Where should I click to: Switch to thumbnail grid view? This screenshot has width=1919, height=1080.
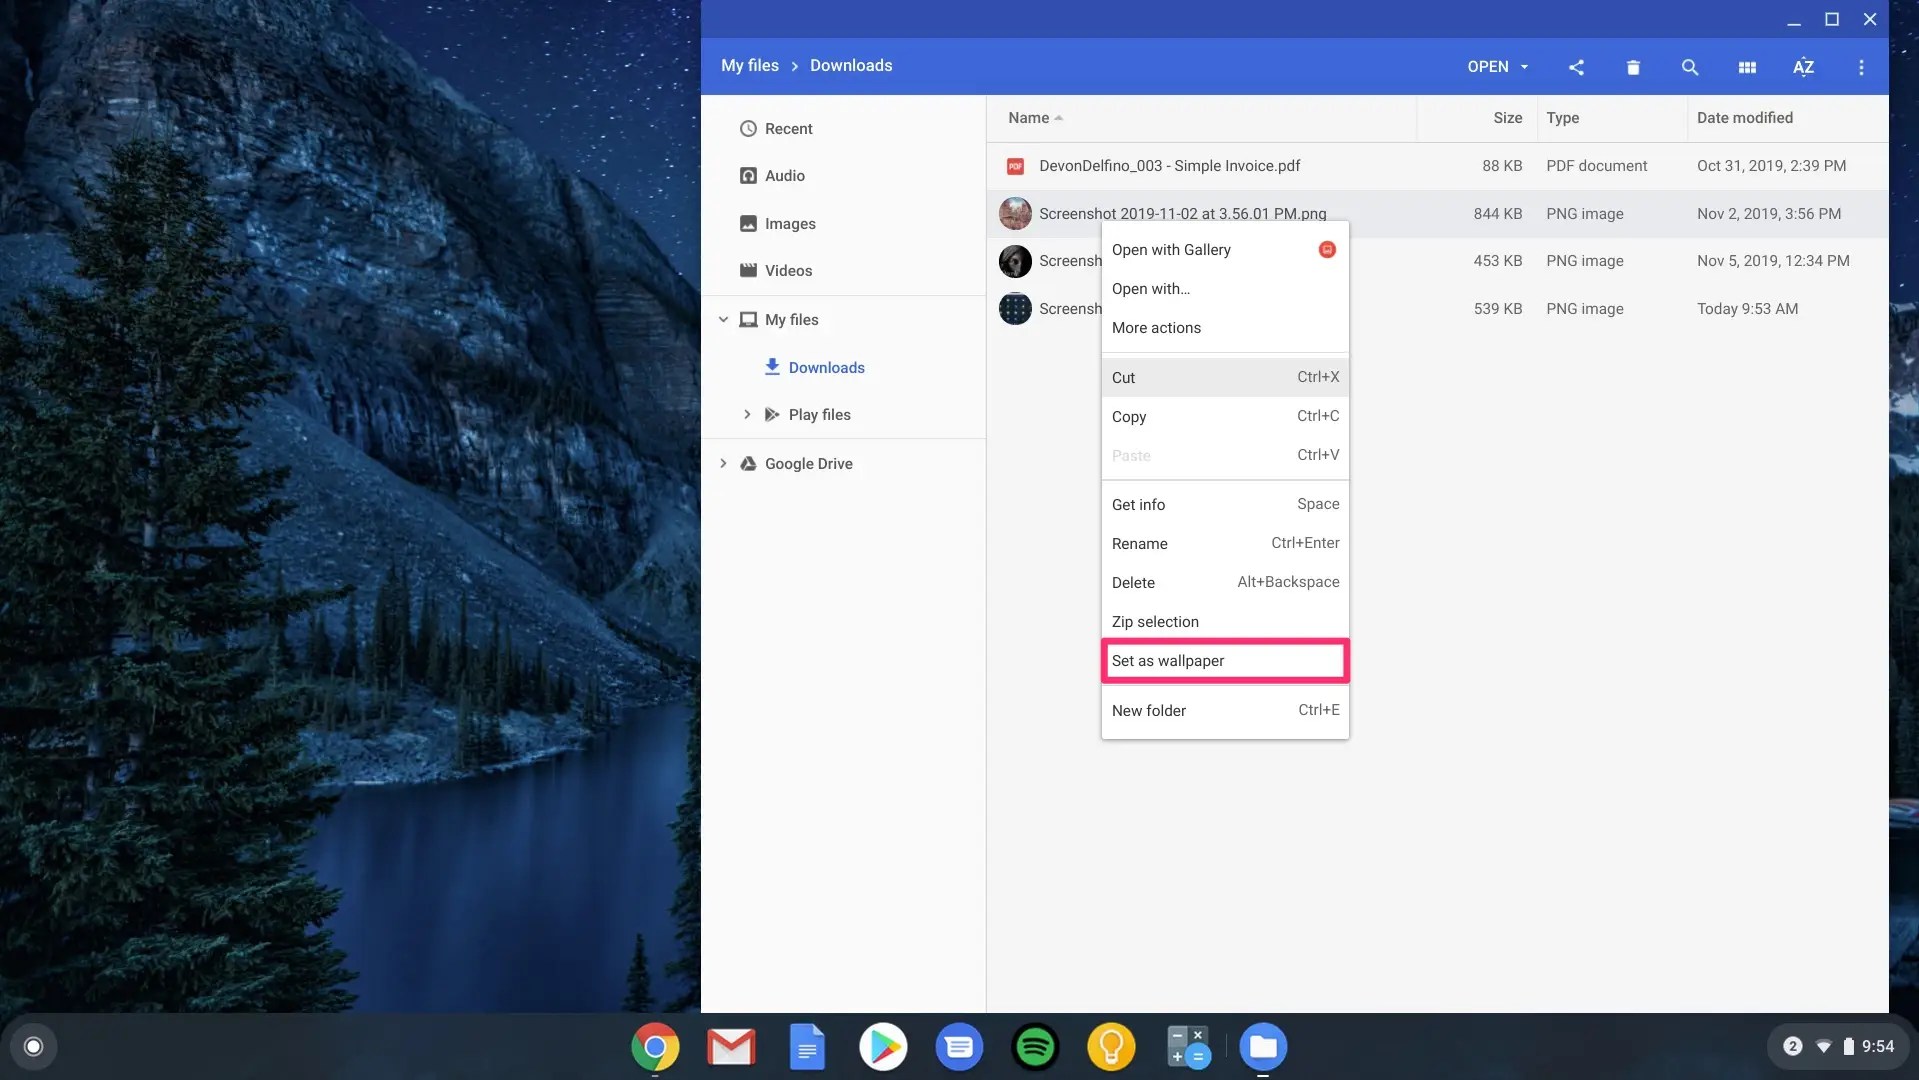click(x=1747, y=67)
